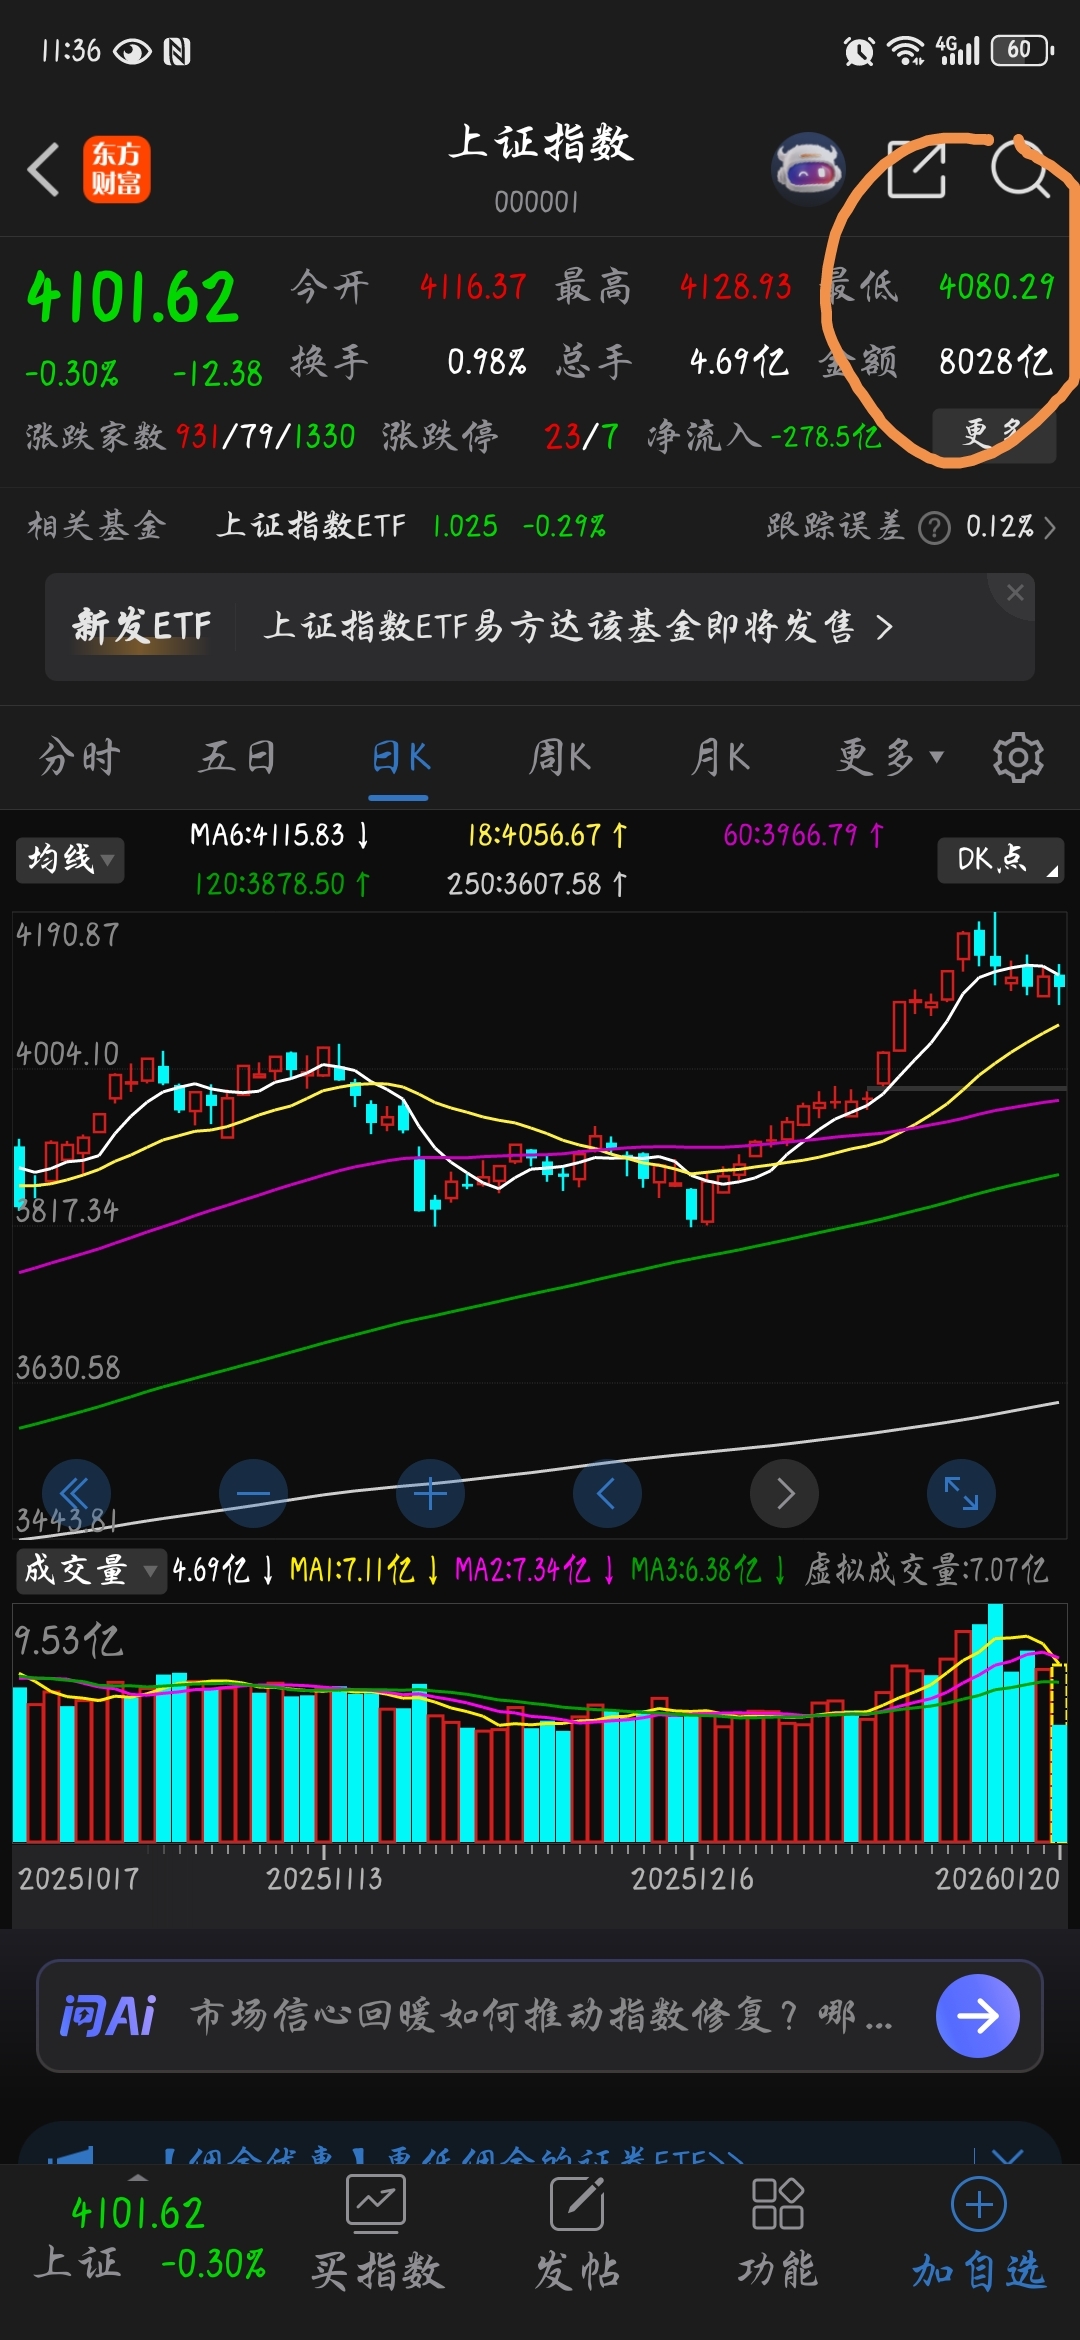Tap the 60:3966.79 moving average value

pyautogui.click(x=804, y=834)
